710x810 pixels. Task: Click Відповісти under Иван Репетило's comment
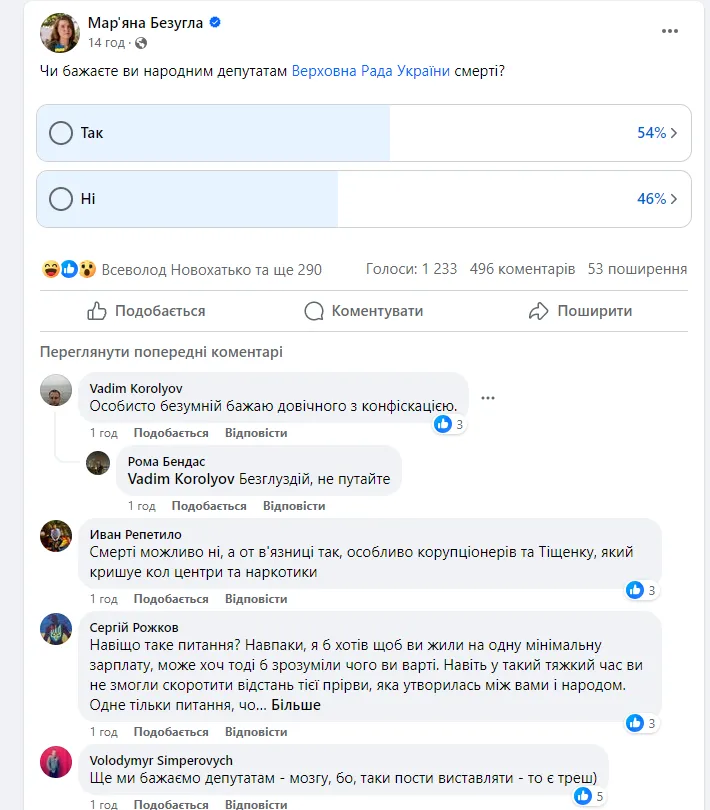click(x=256, y=599)
